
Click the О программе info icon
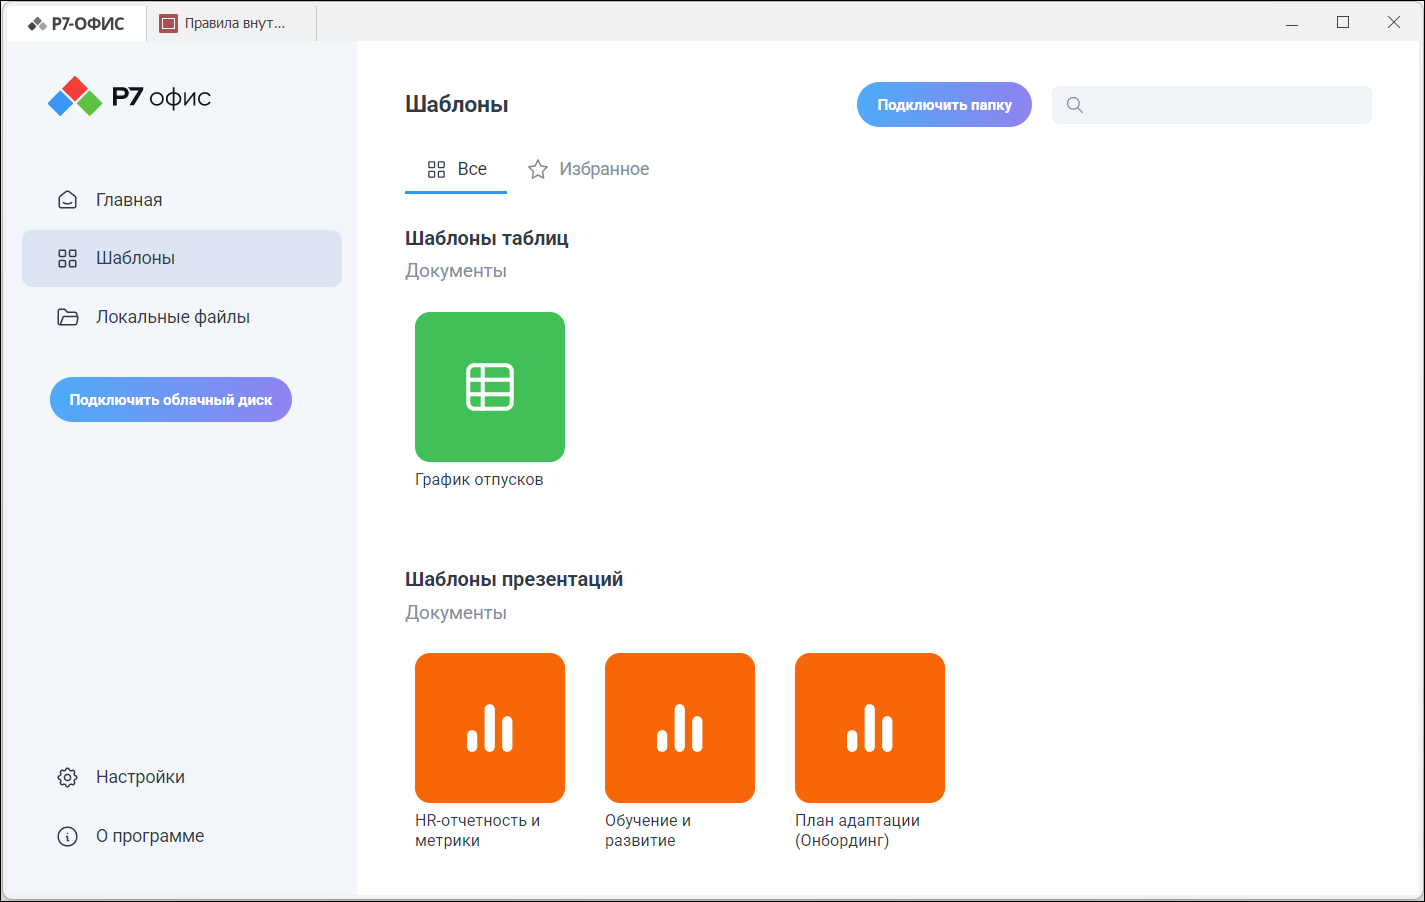tap(68, 836)
